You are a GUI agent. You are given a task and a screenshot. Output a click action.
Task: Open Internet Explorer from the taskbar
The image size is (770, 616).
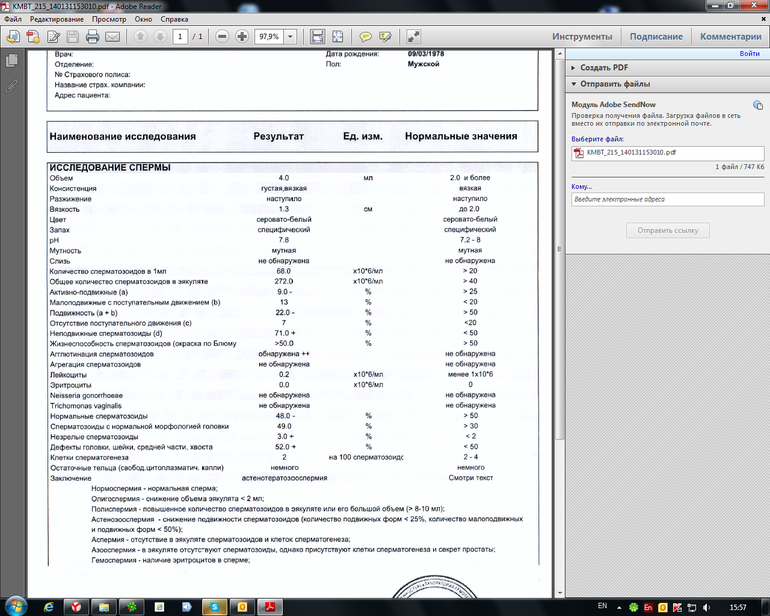pos(49,607)
